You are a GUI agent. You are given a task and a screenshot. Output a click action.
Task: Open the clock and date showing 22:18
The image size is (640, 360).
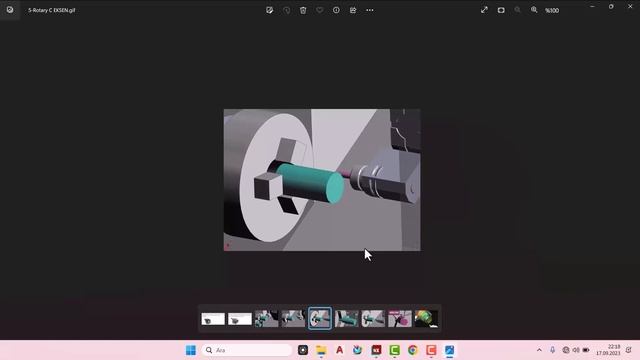click(608, 350)
